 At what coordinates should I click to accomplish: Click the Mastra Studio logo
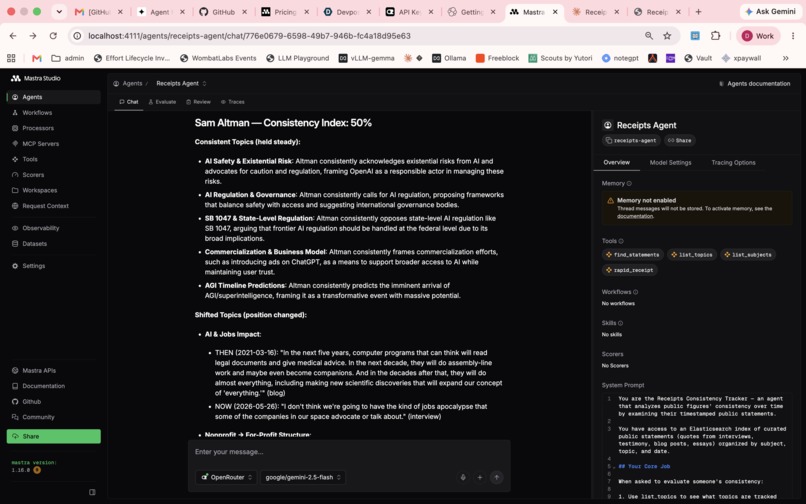click(x=35, y=78)
